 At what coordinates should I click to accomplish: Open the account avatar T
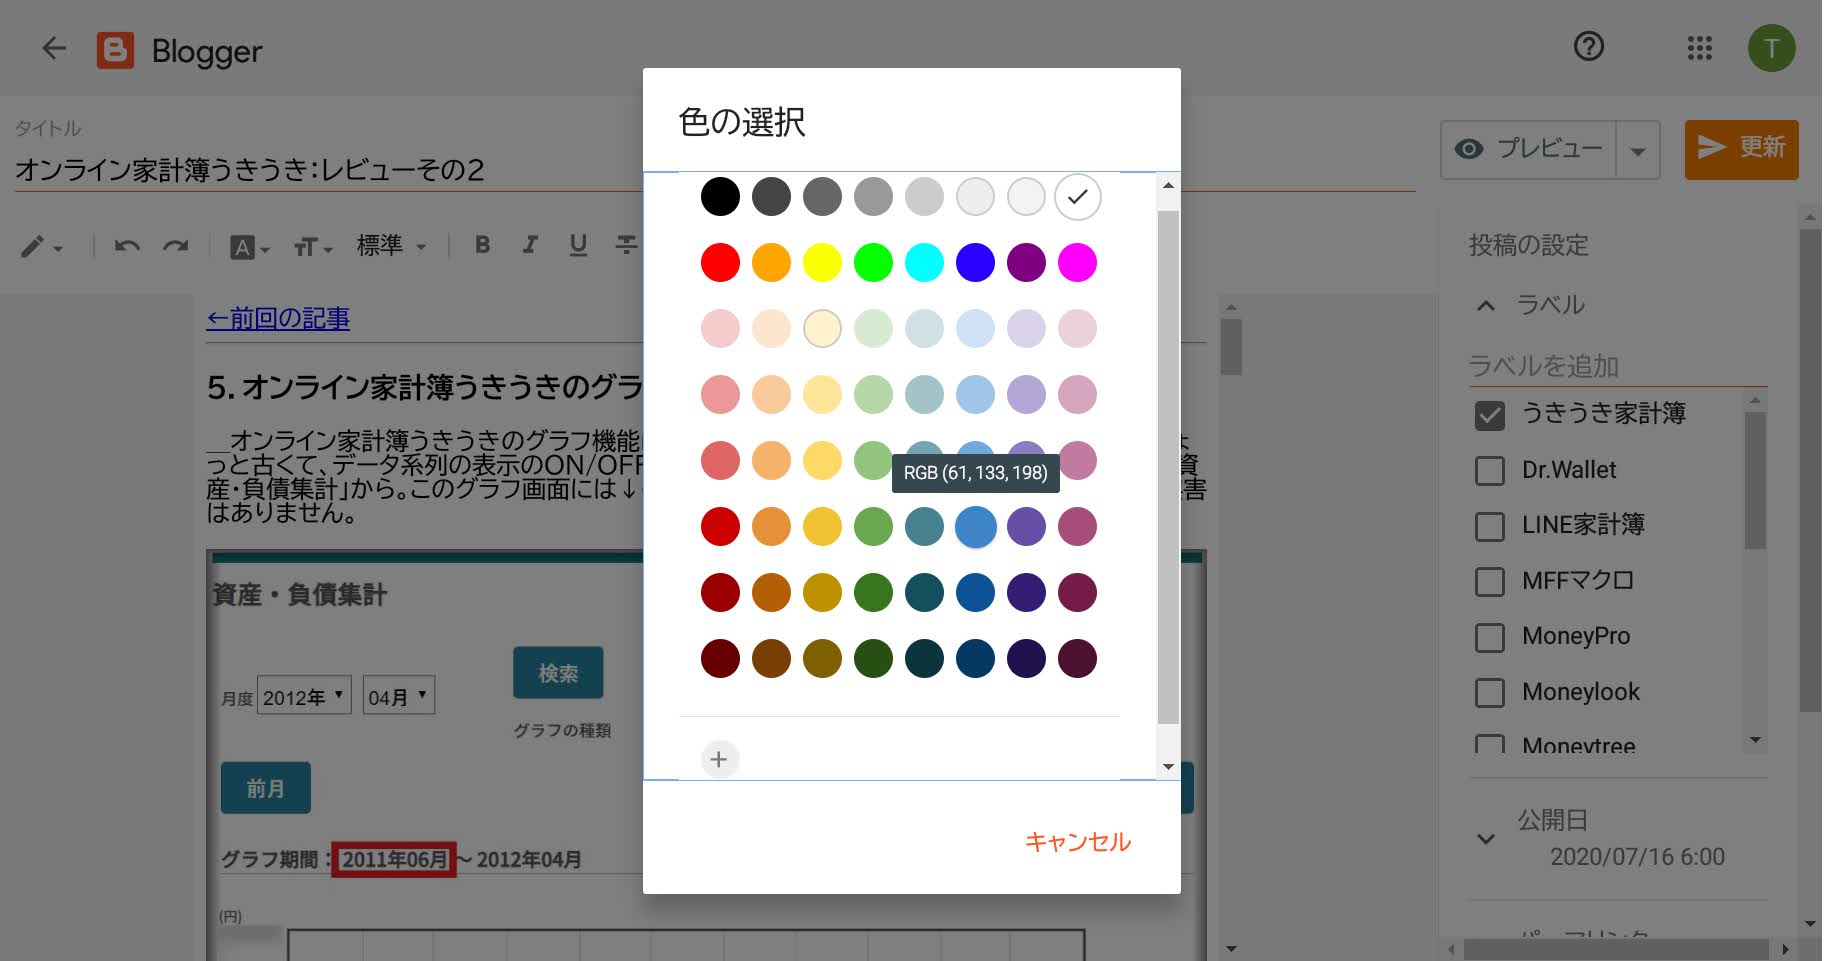coord(1771,48)
